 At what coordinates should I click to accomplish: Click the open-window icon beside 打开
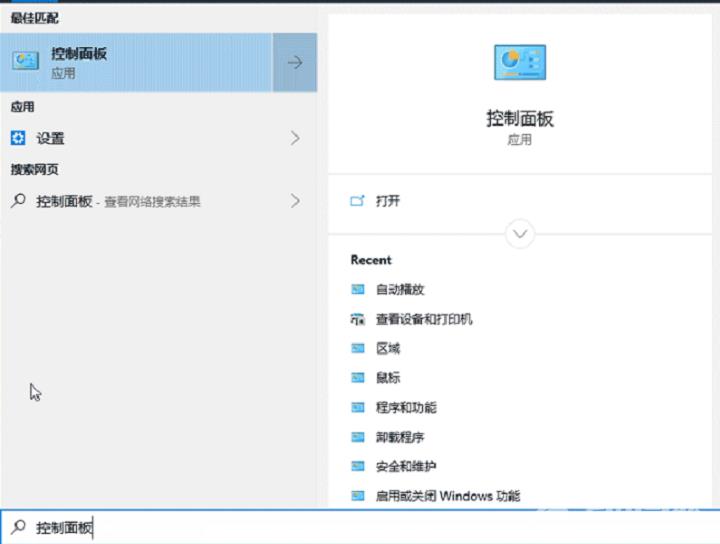coord(357,201)
